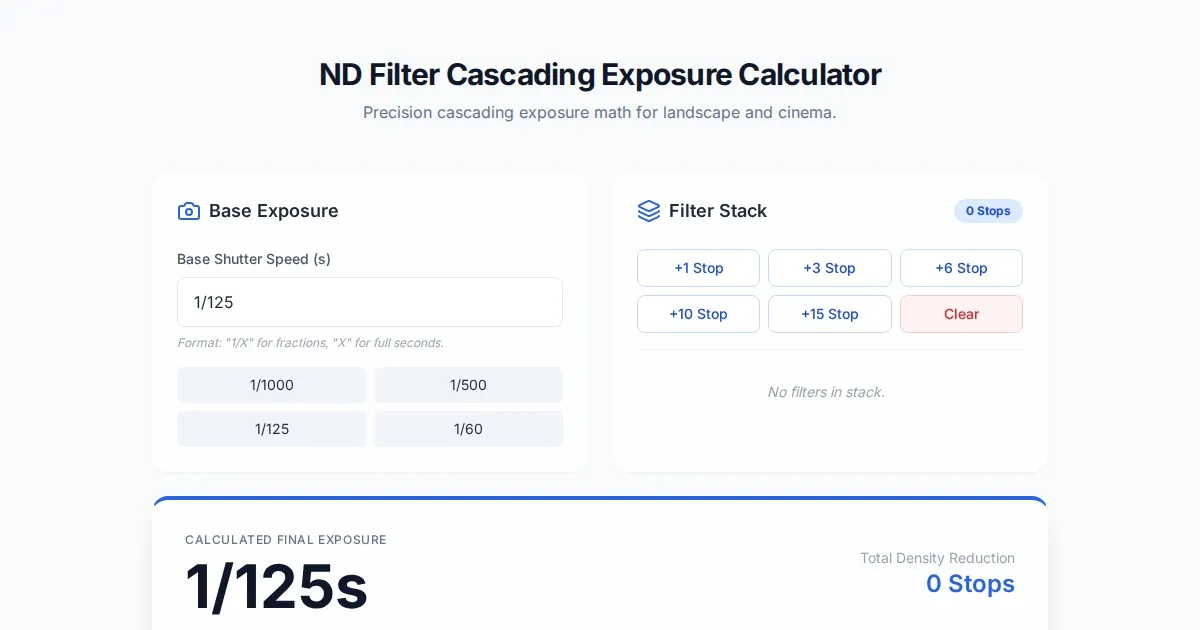The width and height of the screenshot is (1200, 630).
Task: Apply a +15 Stop filter
Action: click(x=829, y=314)
